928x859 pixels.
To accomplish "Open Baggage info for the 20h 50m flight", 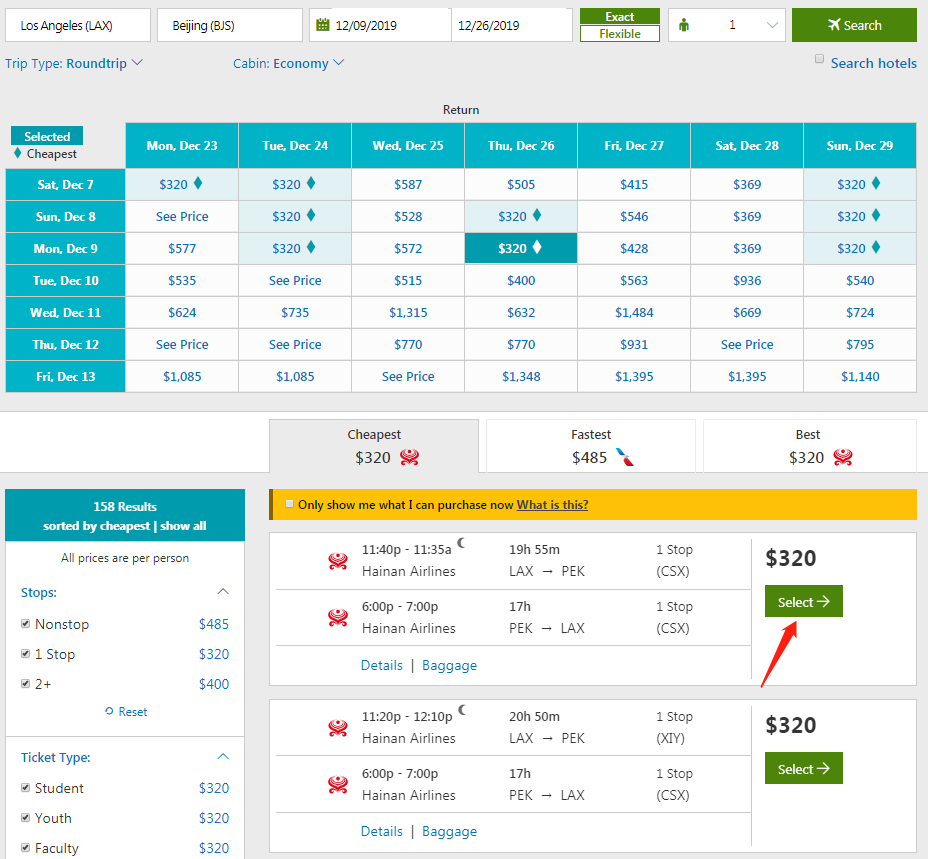I will point(449,831).
